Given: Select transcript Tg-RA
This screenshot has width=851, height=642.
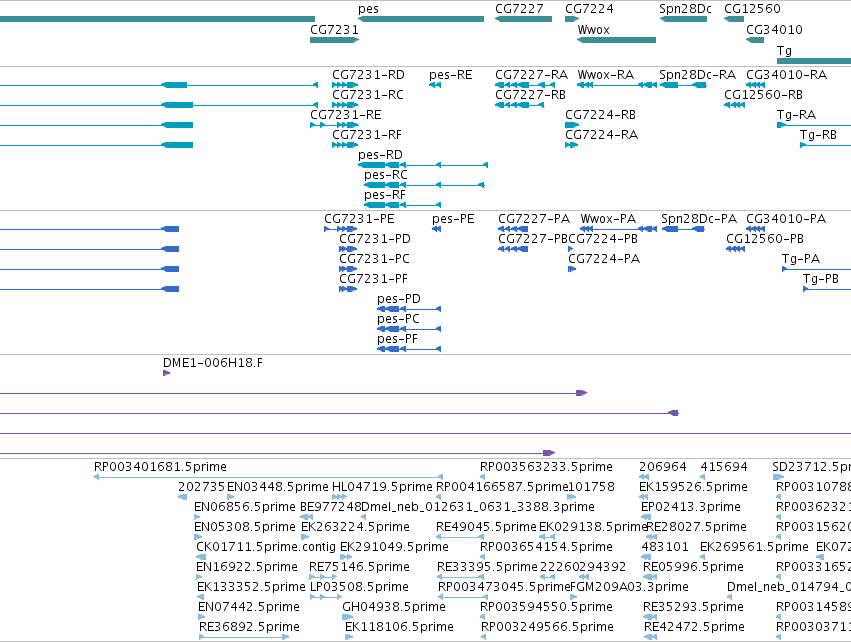Looking at the screenshot, I should [x=814, y=125].
